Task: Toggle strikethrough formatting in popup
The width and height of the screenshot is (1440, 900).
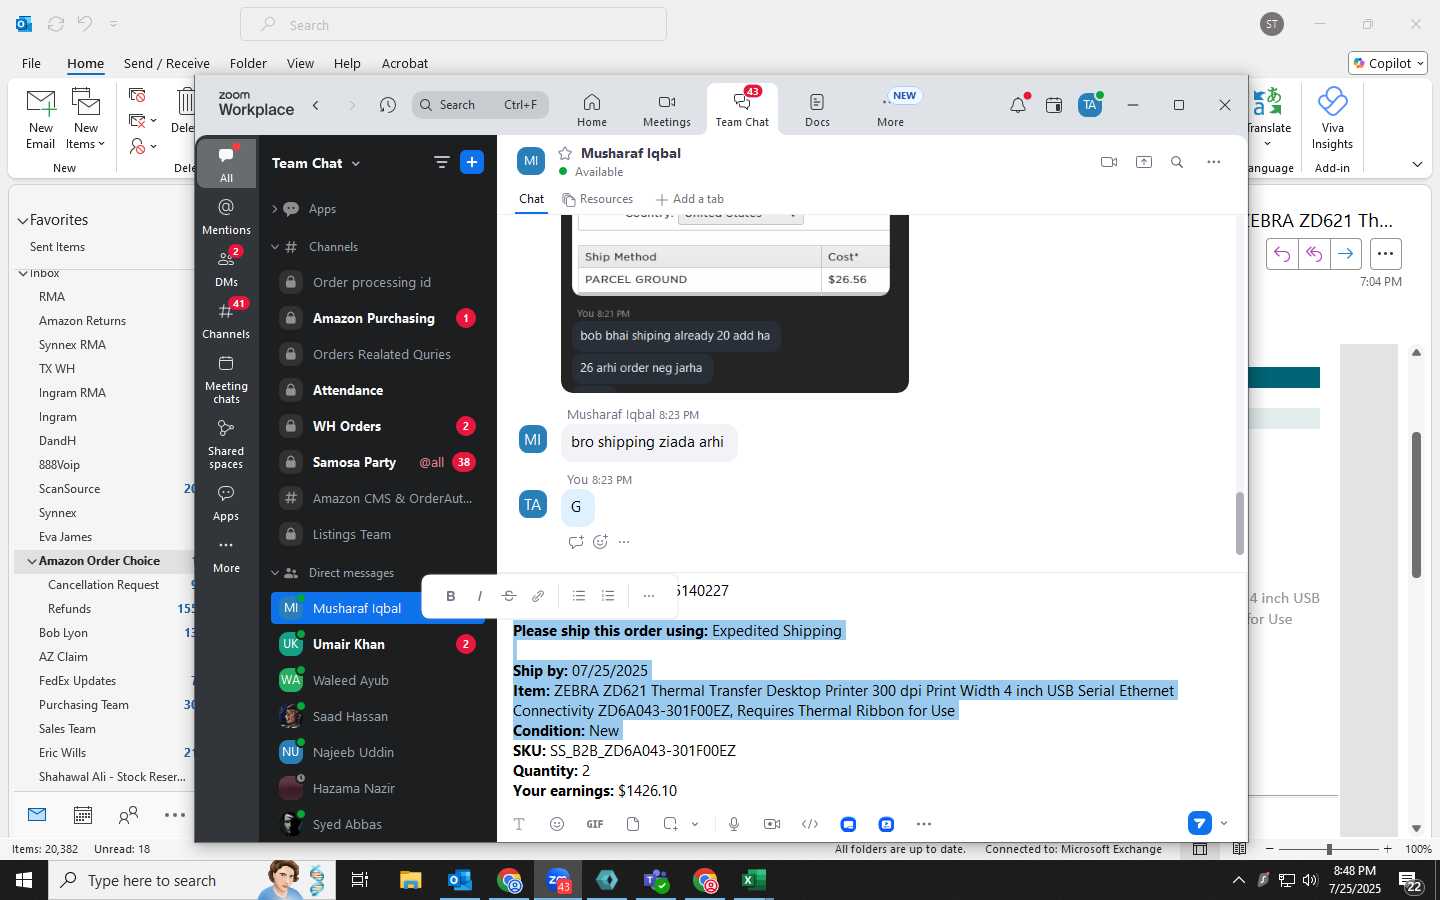Action: pos(509,596)
